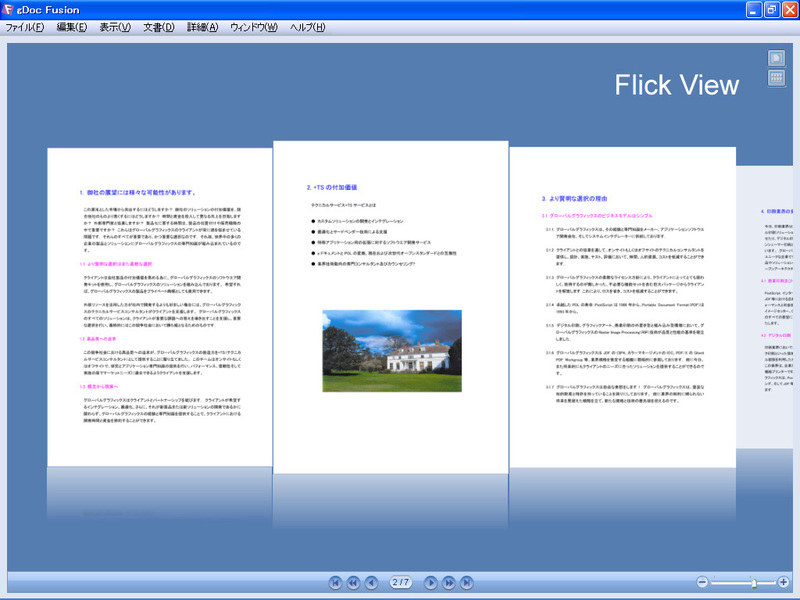Viewport: 800px width, 600px height.
Task: Close the eDoc Fusion window
Action: tap(789, 10)
